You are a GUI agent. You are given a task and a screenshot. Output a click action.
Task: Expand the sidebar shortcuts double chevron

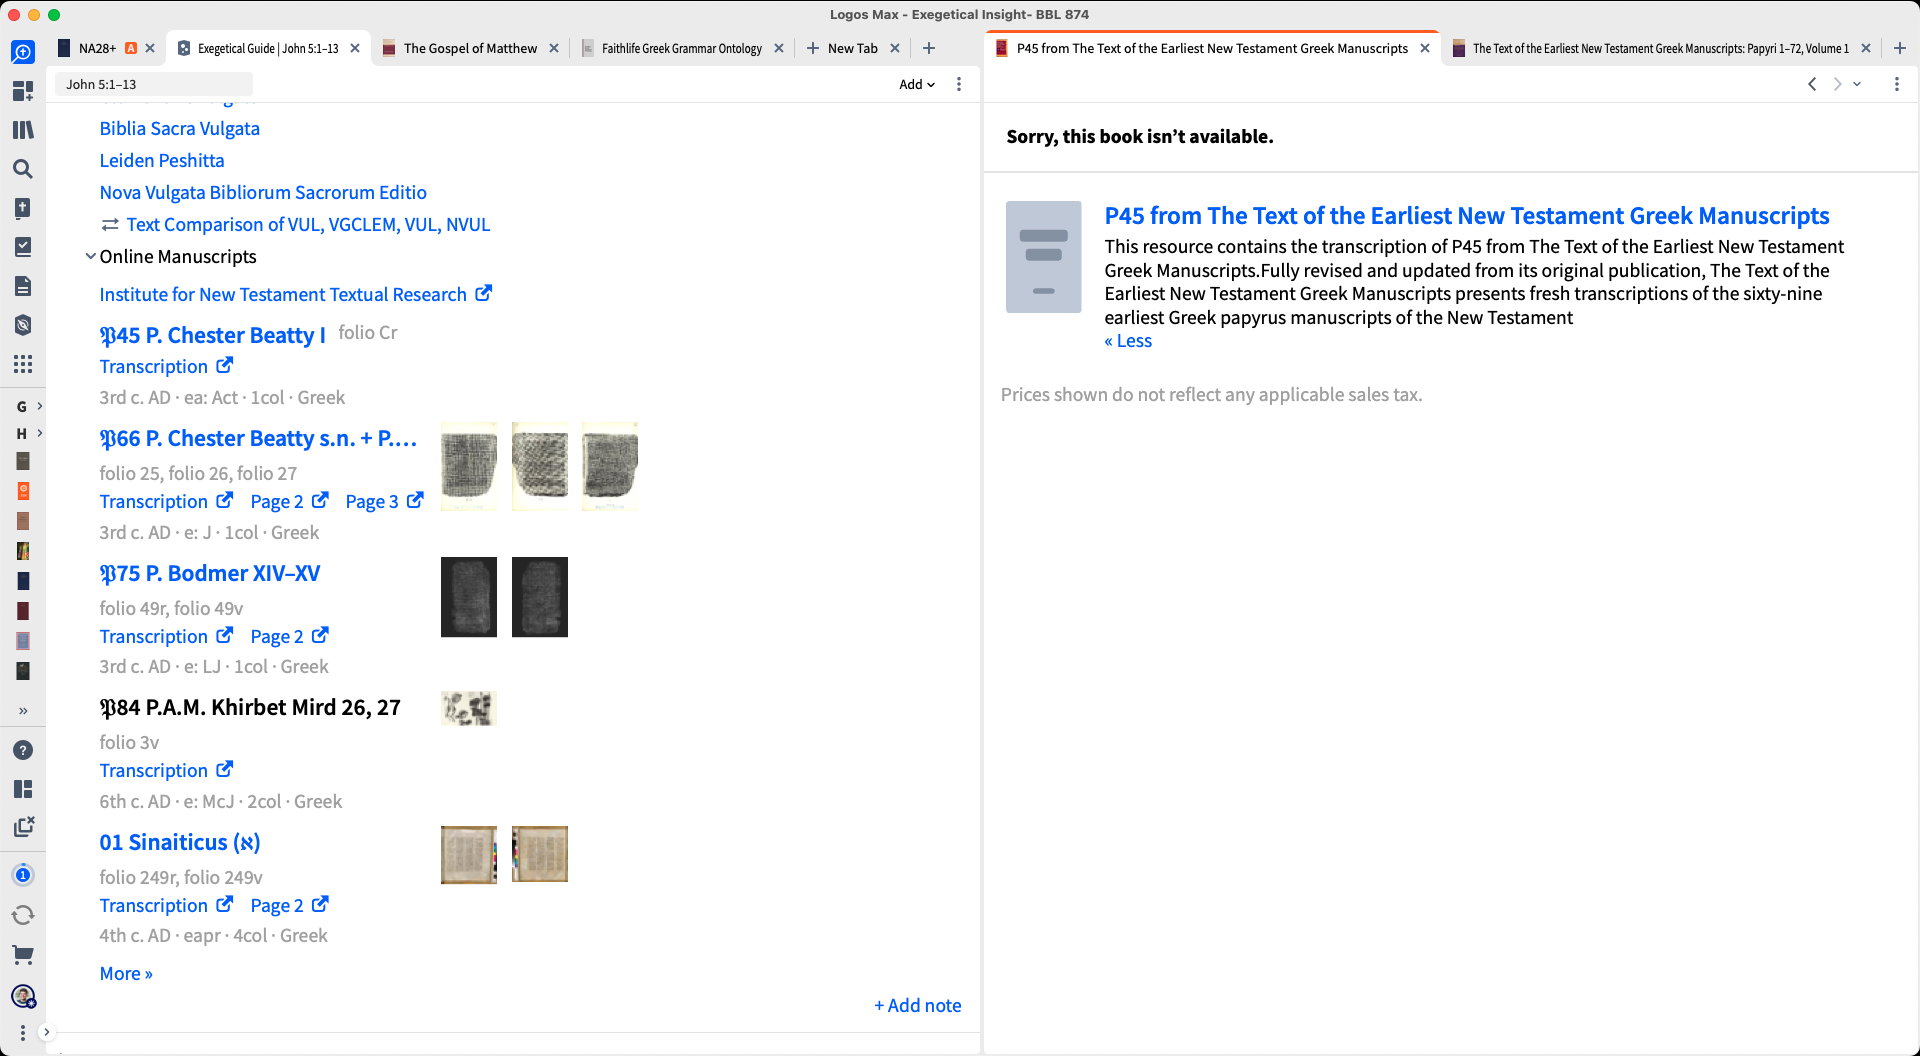(x=23, y=711)
